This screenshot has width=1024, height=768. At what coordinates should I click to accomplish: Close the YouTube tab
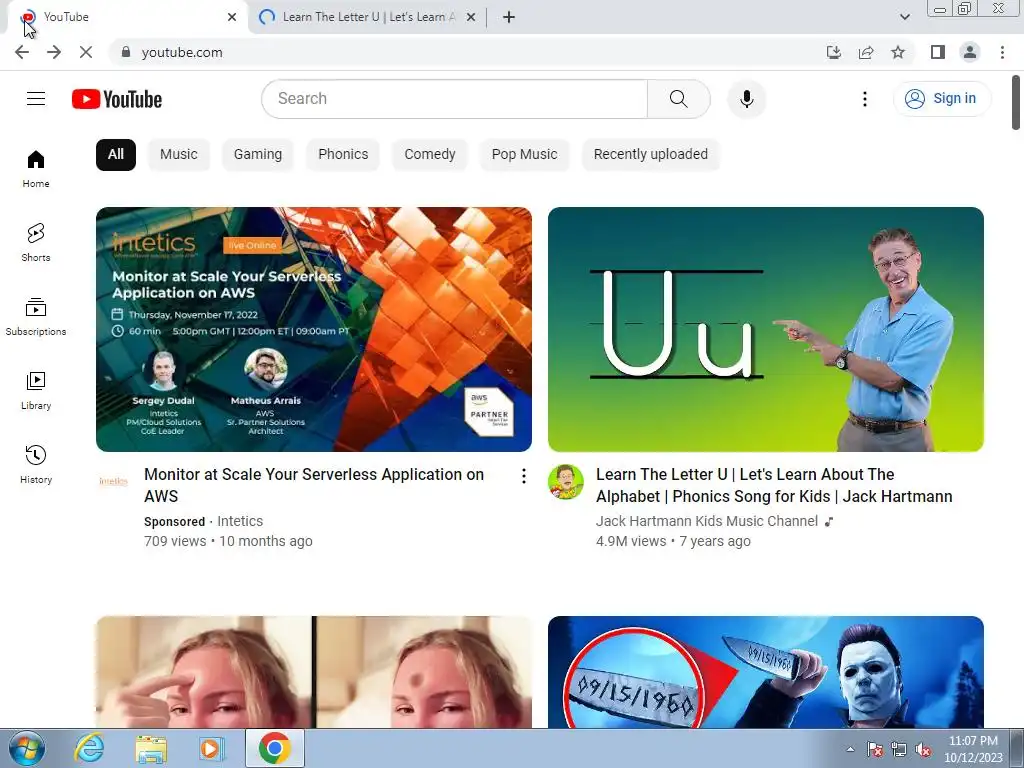click(x=232, y=17)
